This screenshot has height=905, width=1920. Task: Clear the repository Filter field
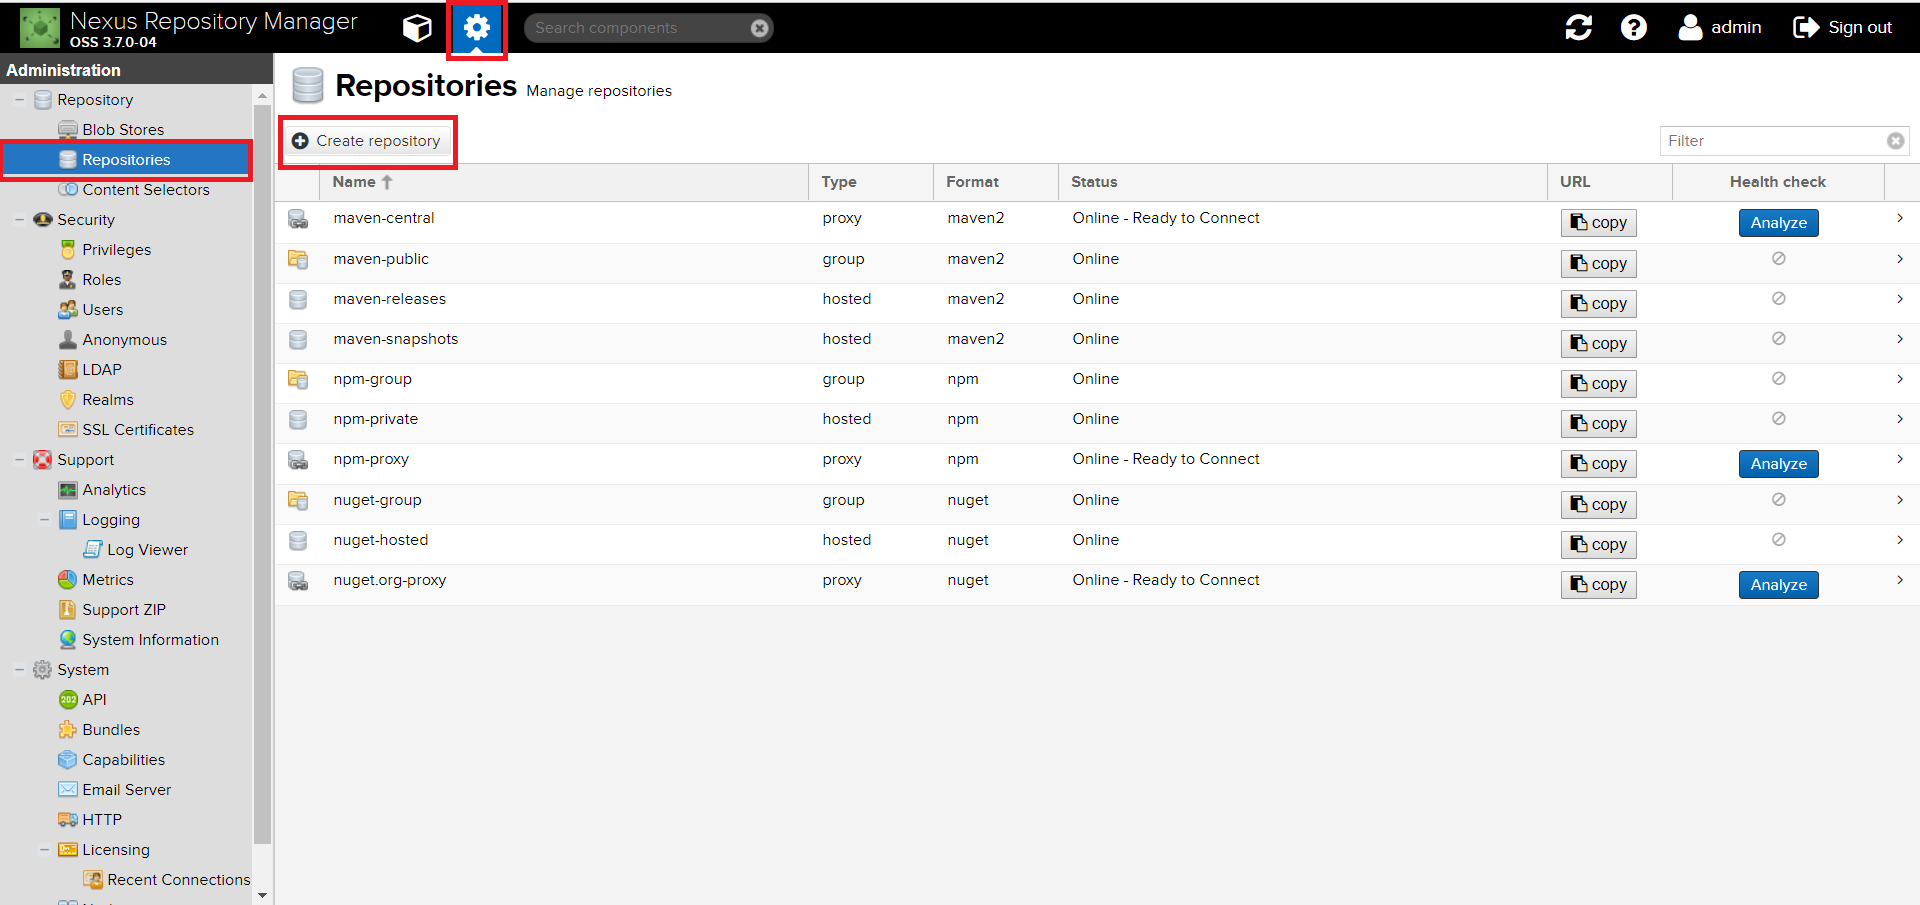(1895, 141)
